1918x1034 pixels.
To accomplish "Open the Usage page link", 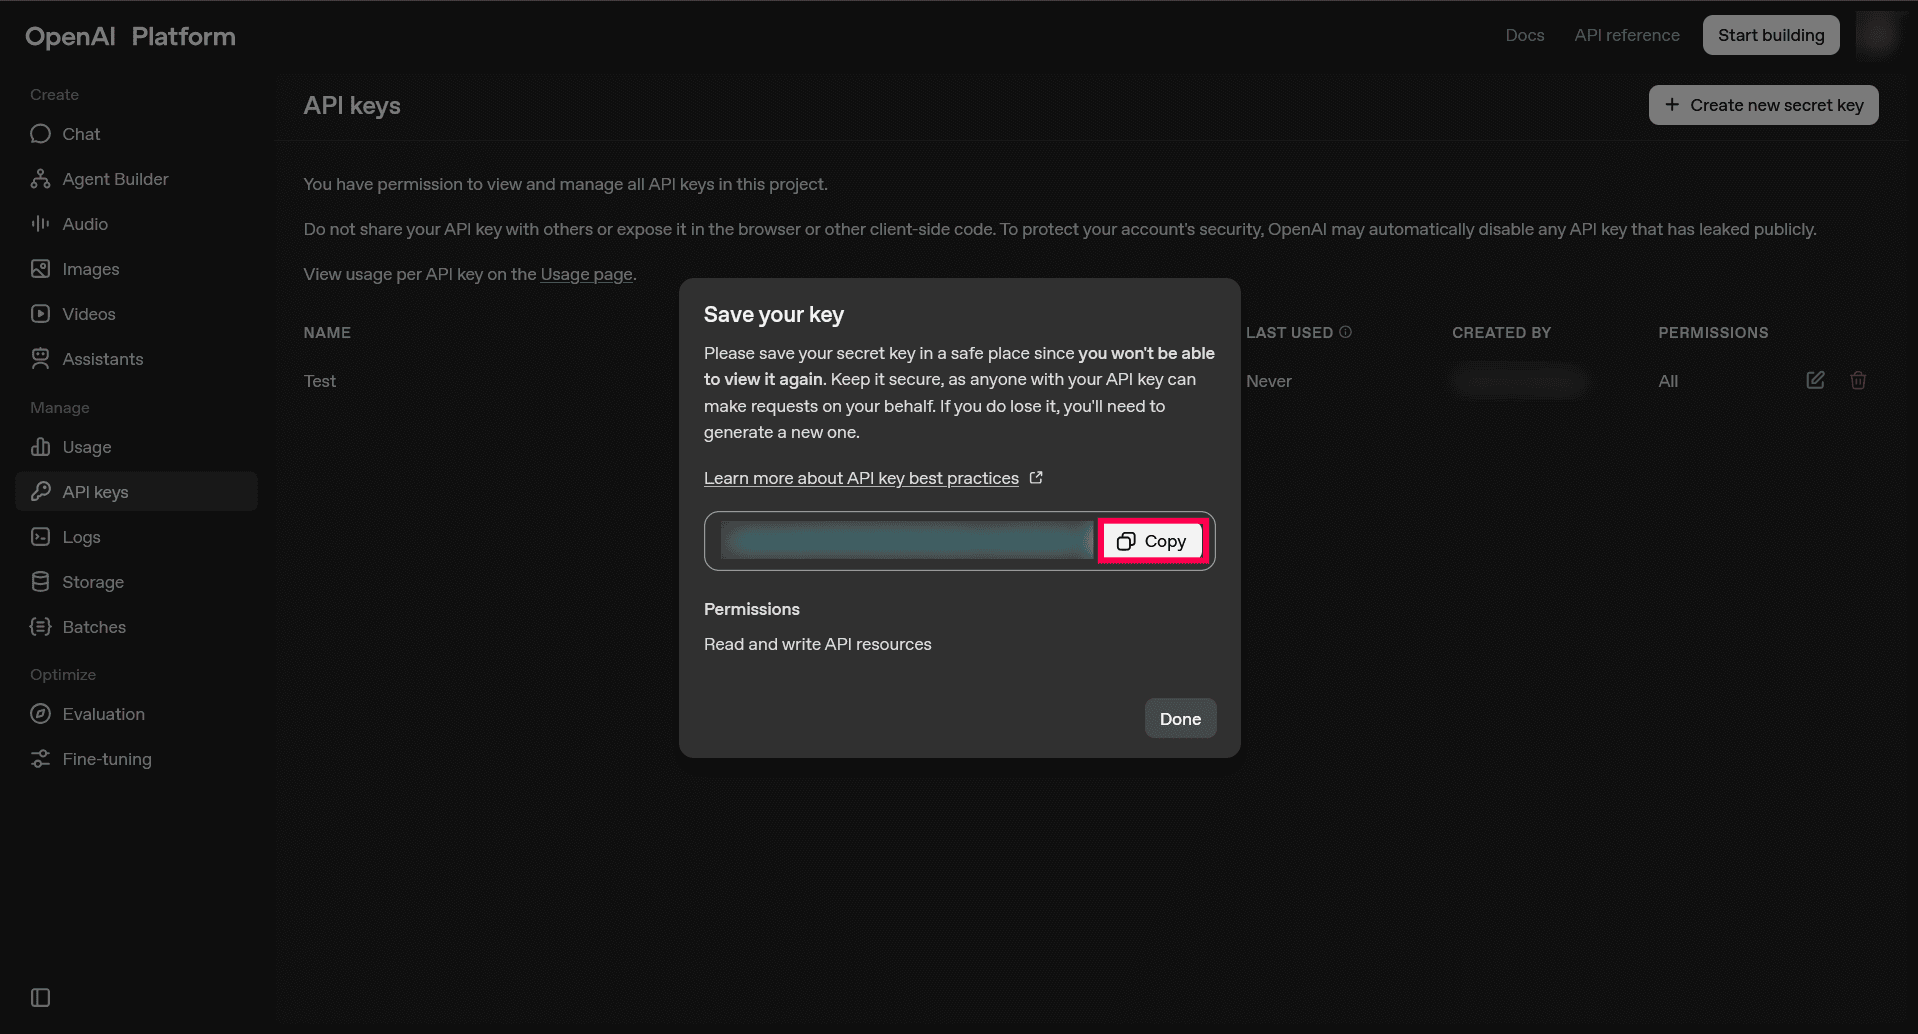I will point(586,274).
